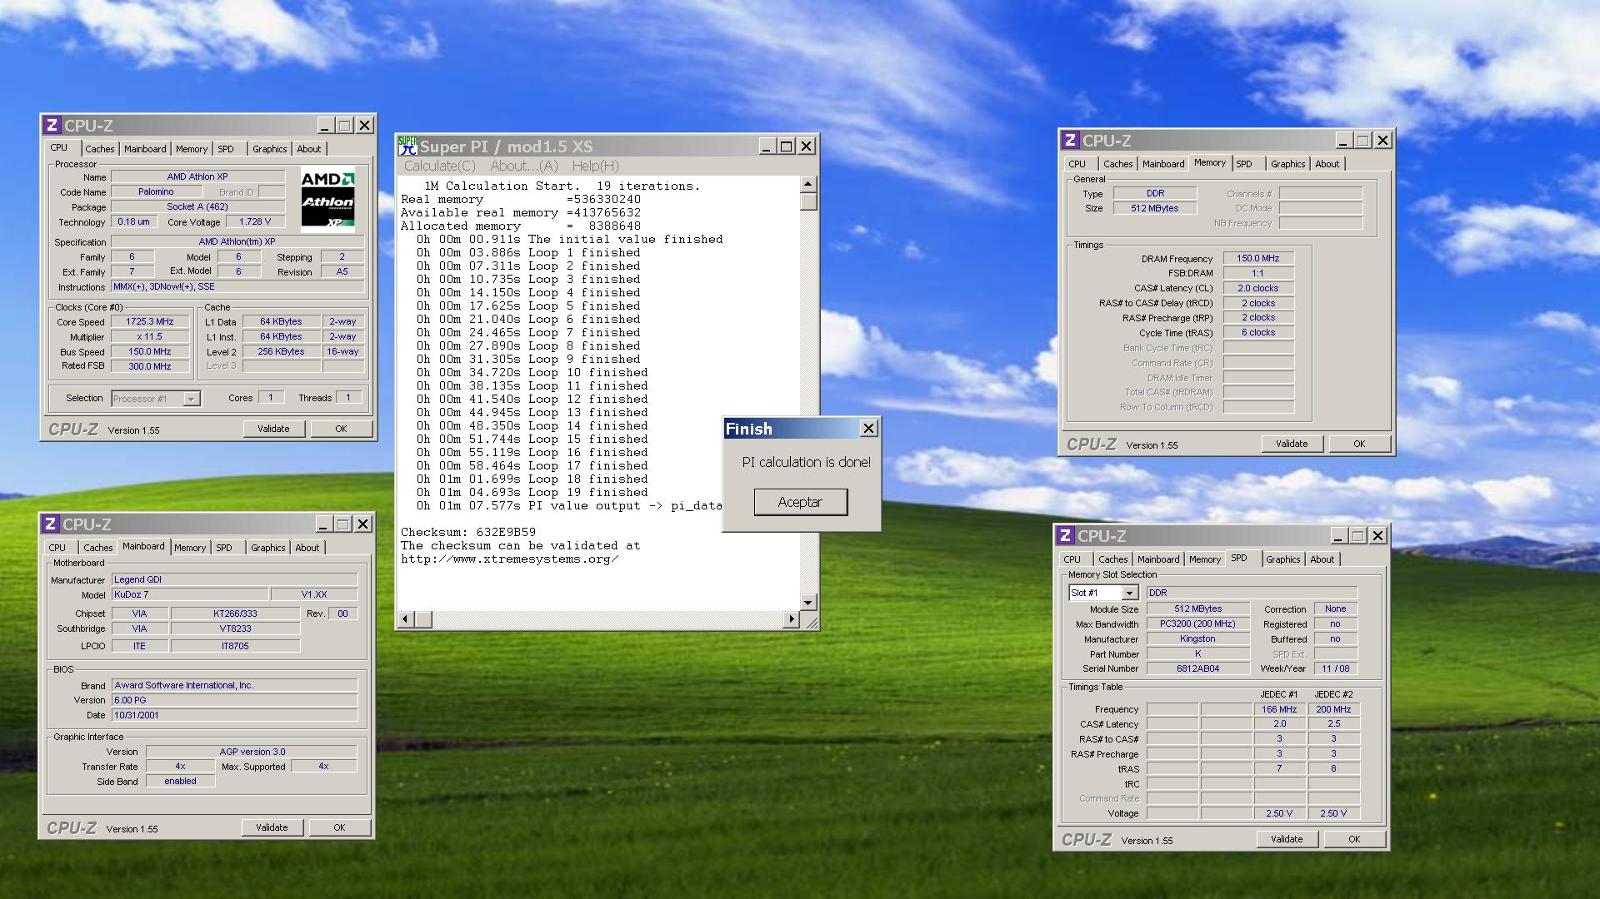The width and height of the screenshot is (1600, 899).
Task: Click the AMD Athlon XP logo
Action: click(x=327, y=198)
